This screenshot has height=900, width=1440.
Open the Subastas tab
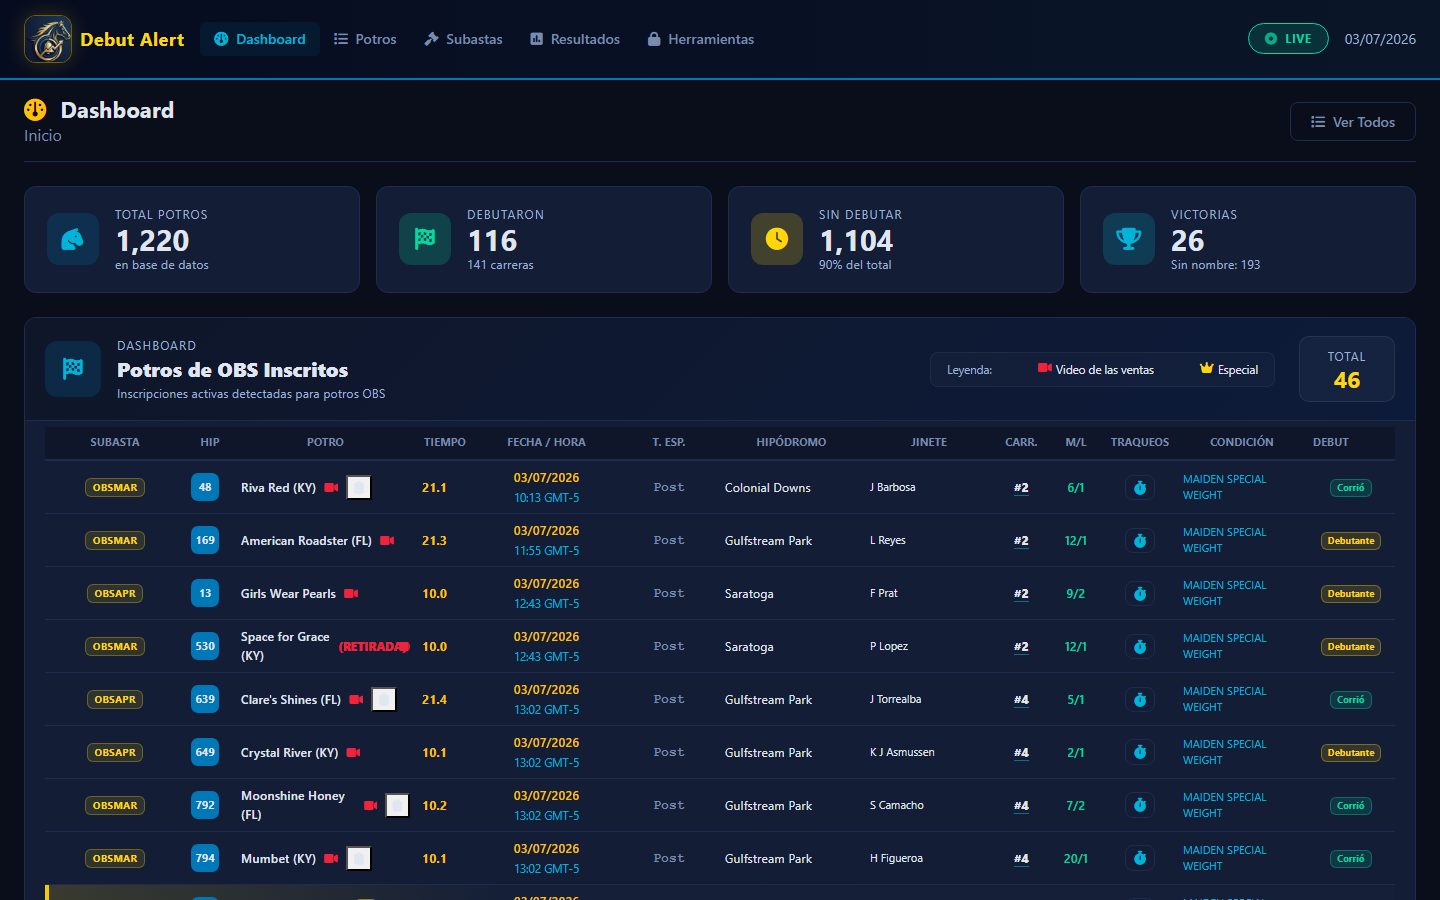[463, 39]
